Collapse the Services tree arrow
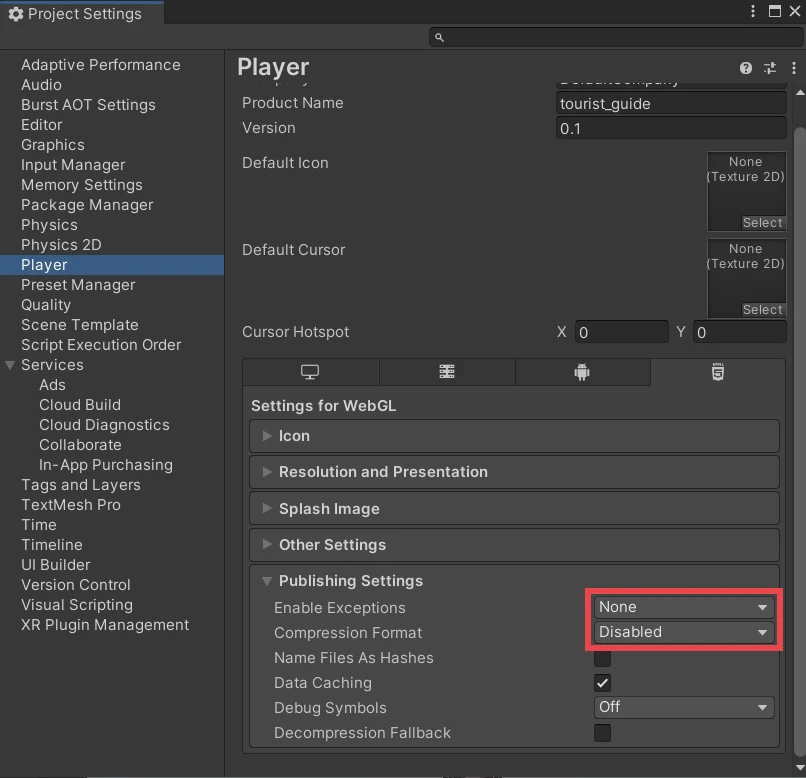This screenshot has width=806, height=778. coord(10,365)
